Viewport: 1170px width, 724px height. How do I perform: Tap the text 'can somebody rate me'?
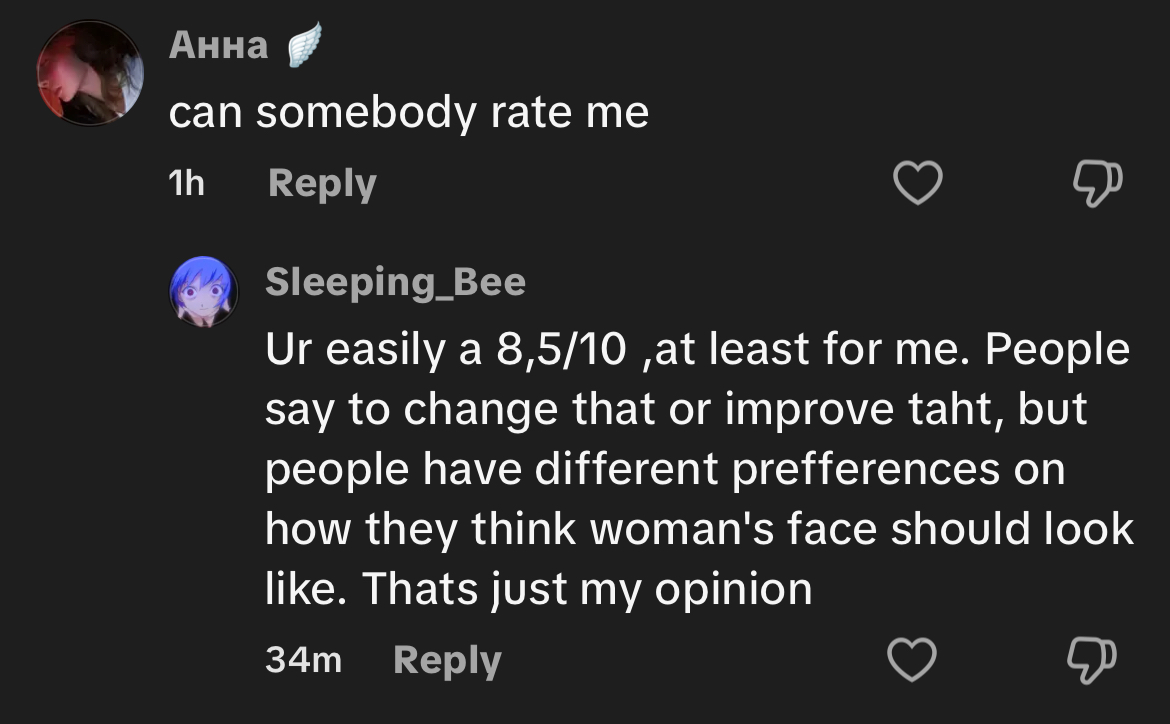coord(409,113)
